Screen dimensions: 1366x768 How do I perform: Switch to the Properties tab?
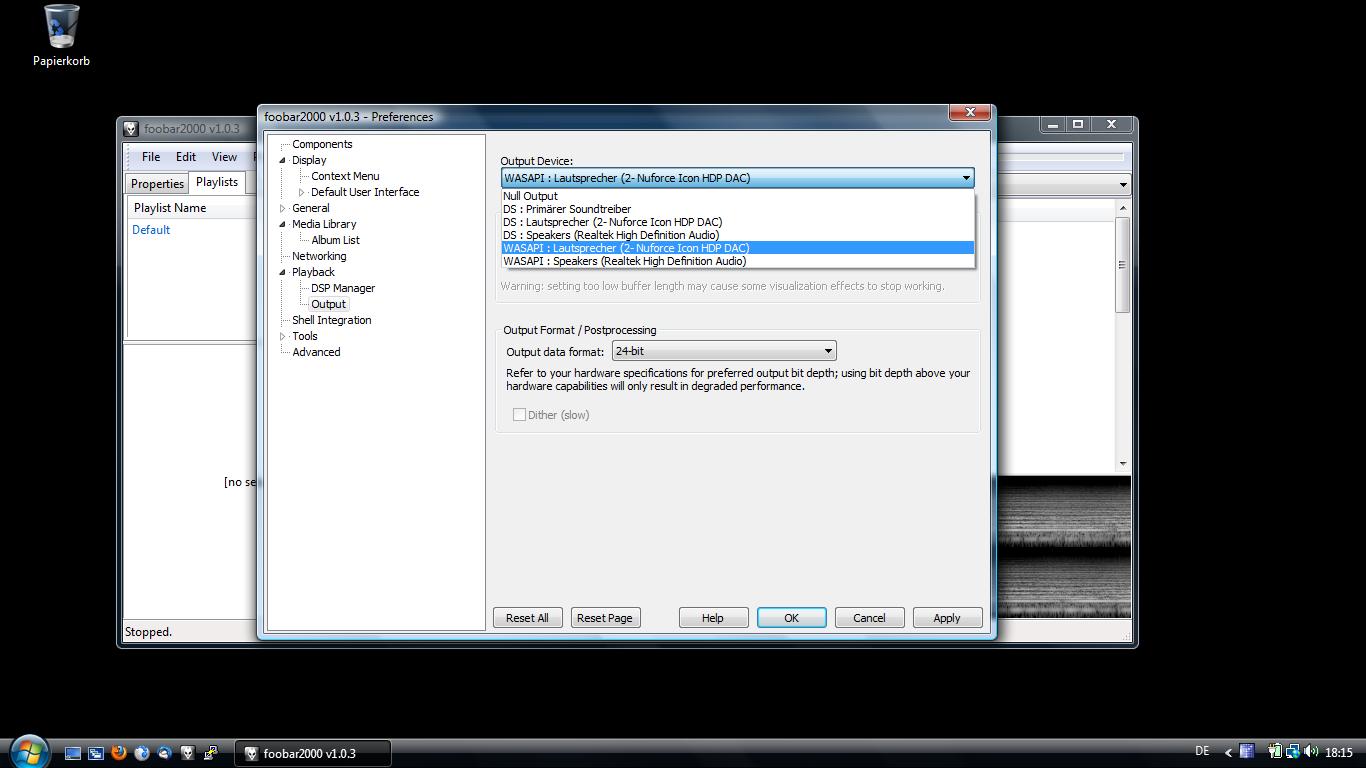tap(157, 183)
